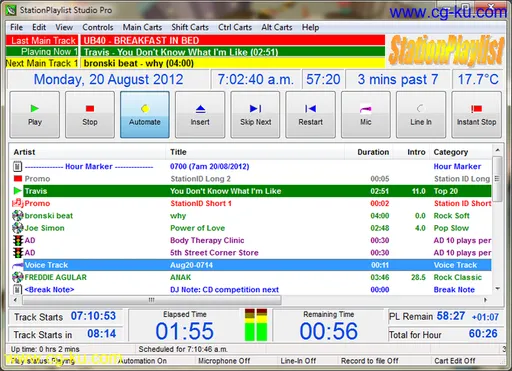Click the horizontal scrollbar thumb
Screen dimensions: 512x371
152,300
